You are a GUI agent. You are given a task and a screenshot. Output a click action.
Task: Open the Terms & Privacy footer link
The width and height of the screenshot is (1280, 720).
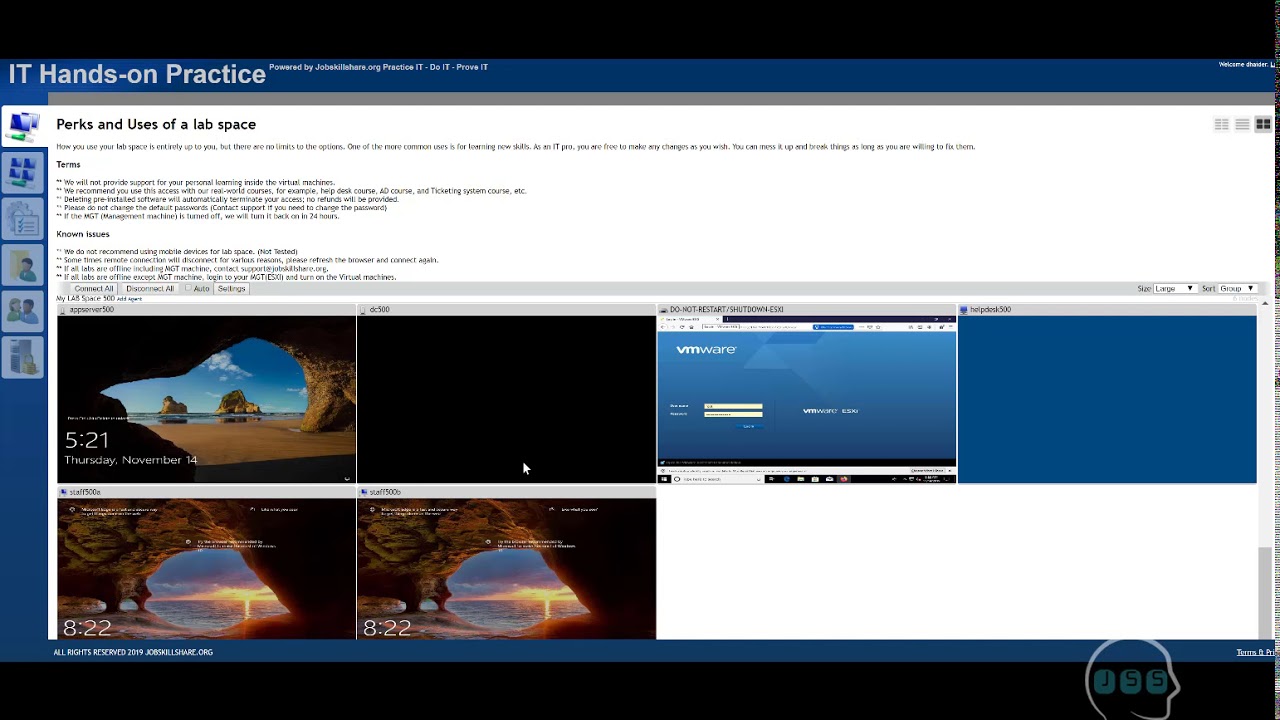point(1256,652)
